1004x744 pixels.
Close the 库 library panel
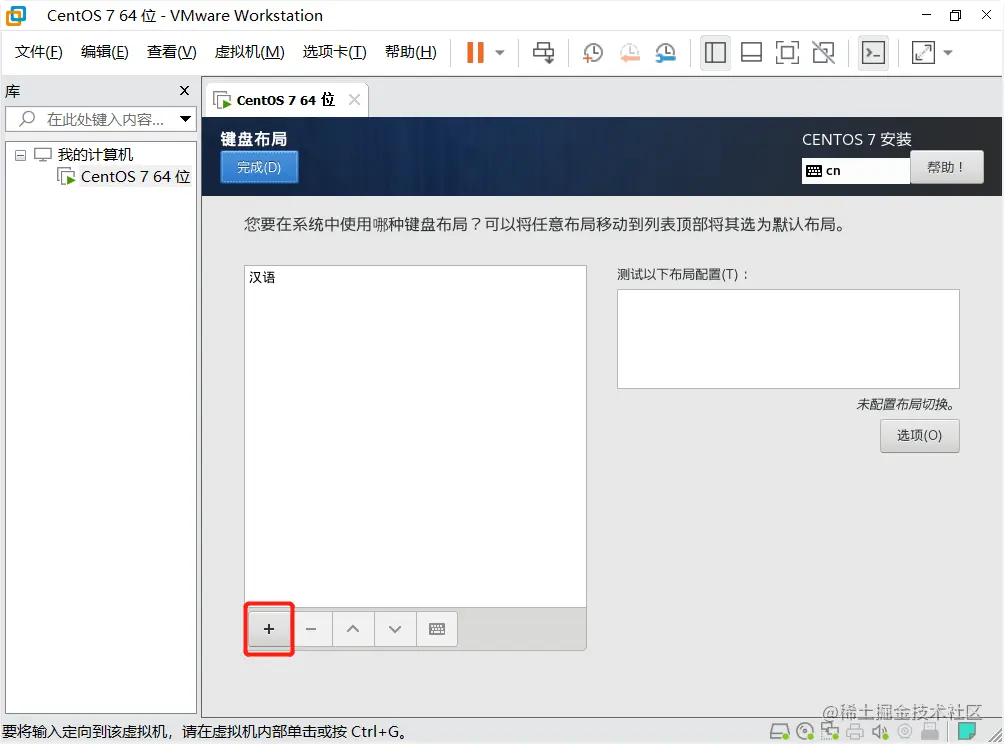184,91
